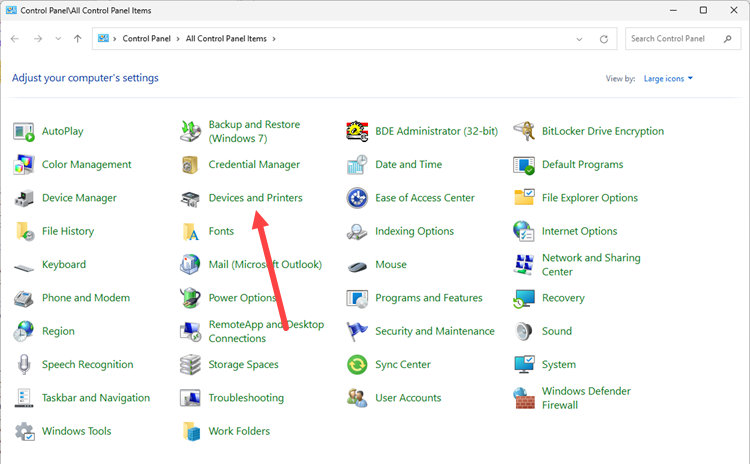Click the Mail (Microsoft Outlook) icon
This screenshot has width=750, height=464.
point(190,265)
